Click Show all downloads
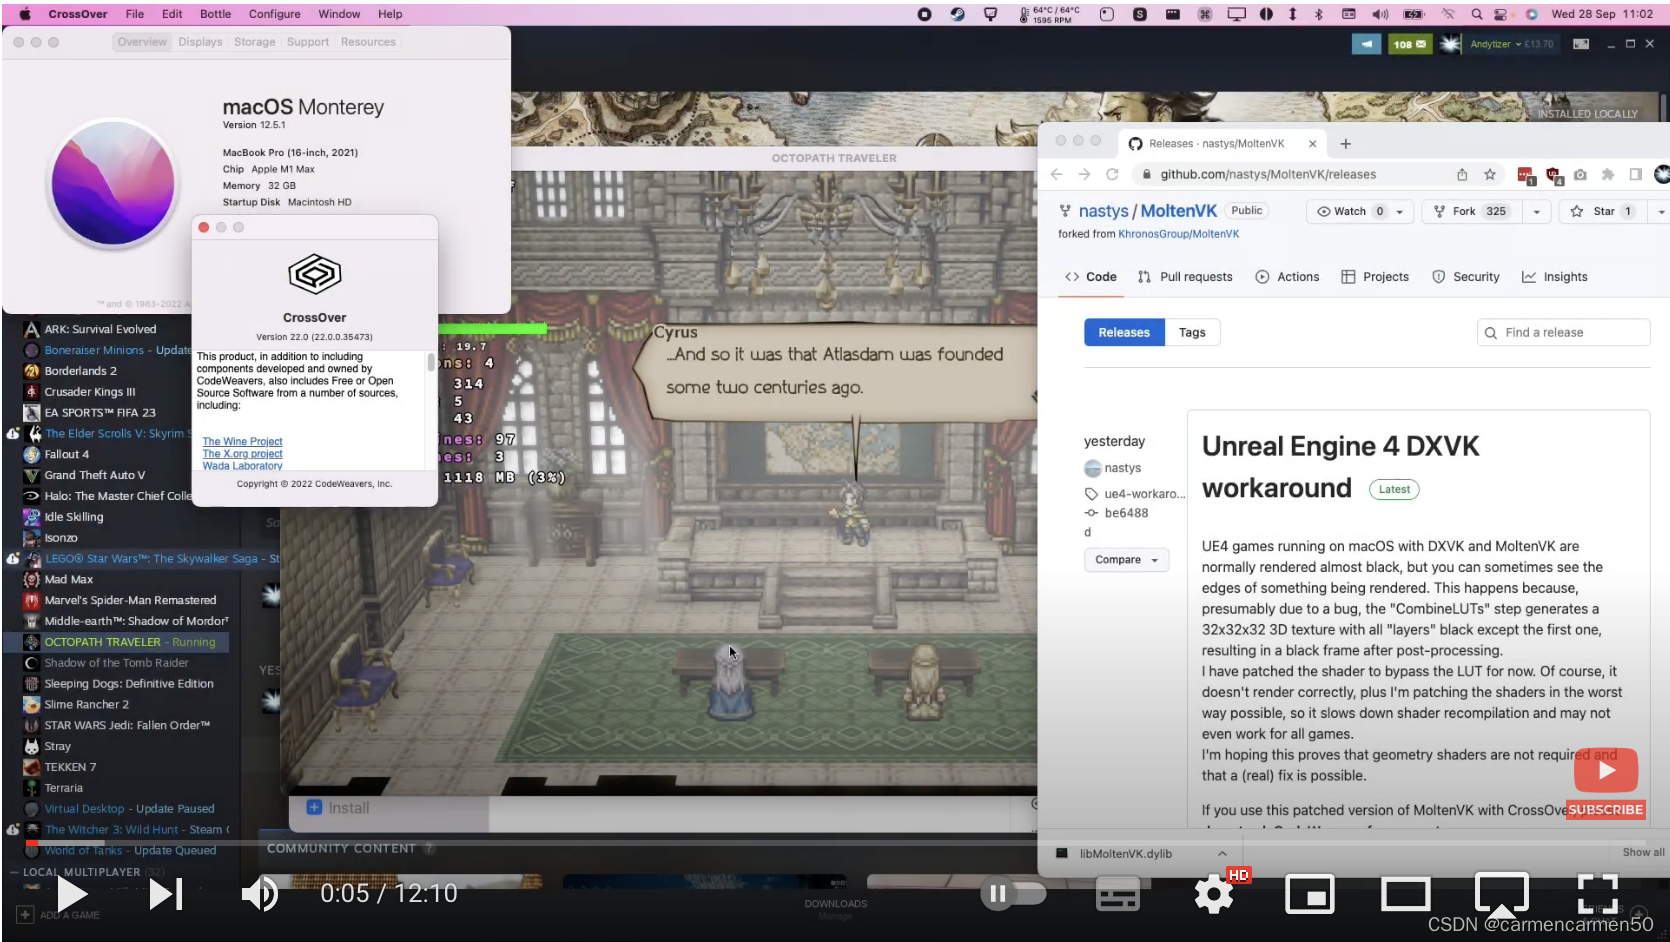 [1643, 852]
